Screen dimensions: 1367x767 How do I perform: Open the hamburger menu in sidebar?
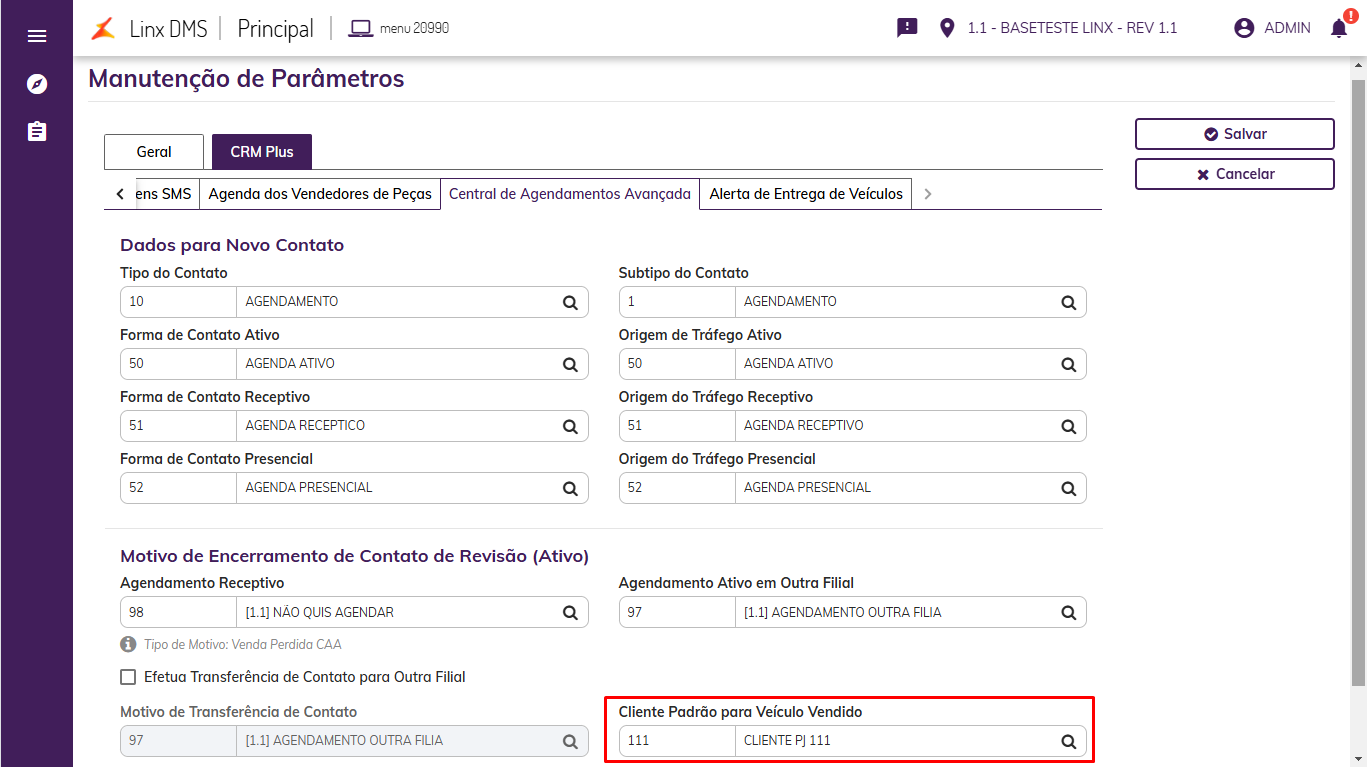[x=37, y=36]
